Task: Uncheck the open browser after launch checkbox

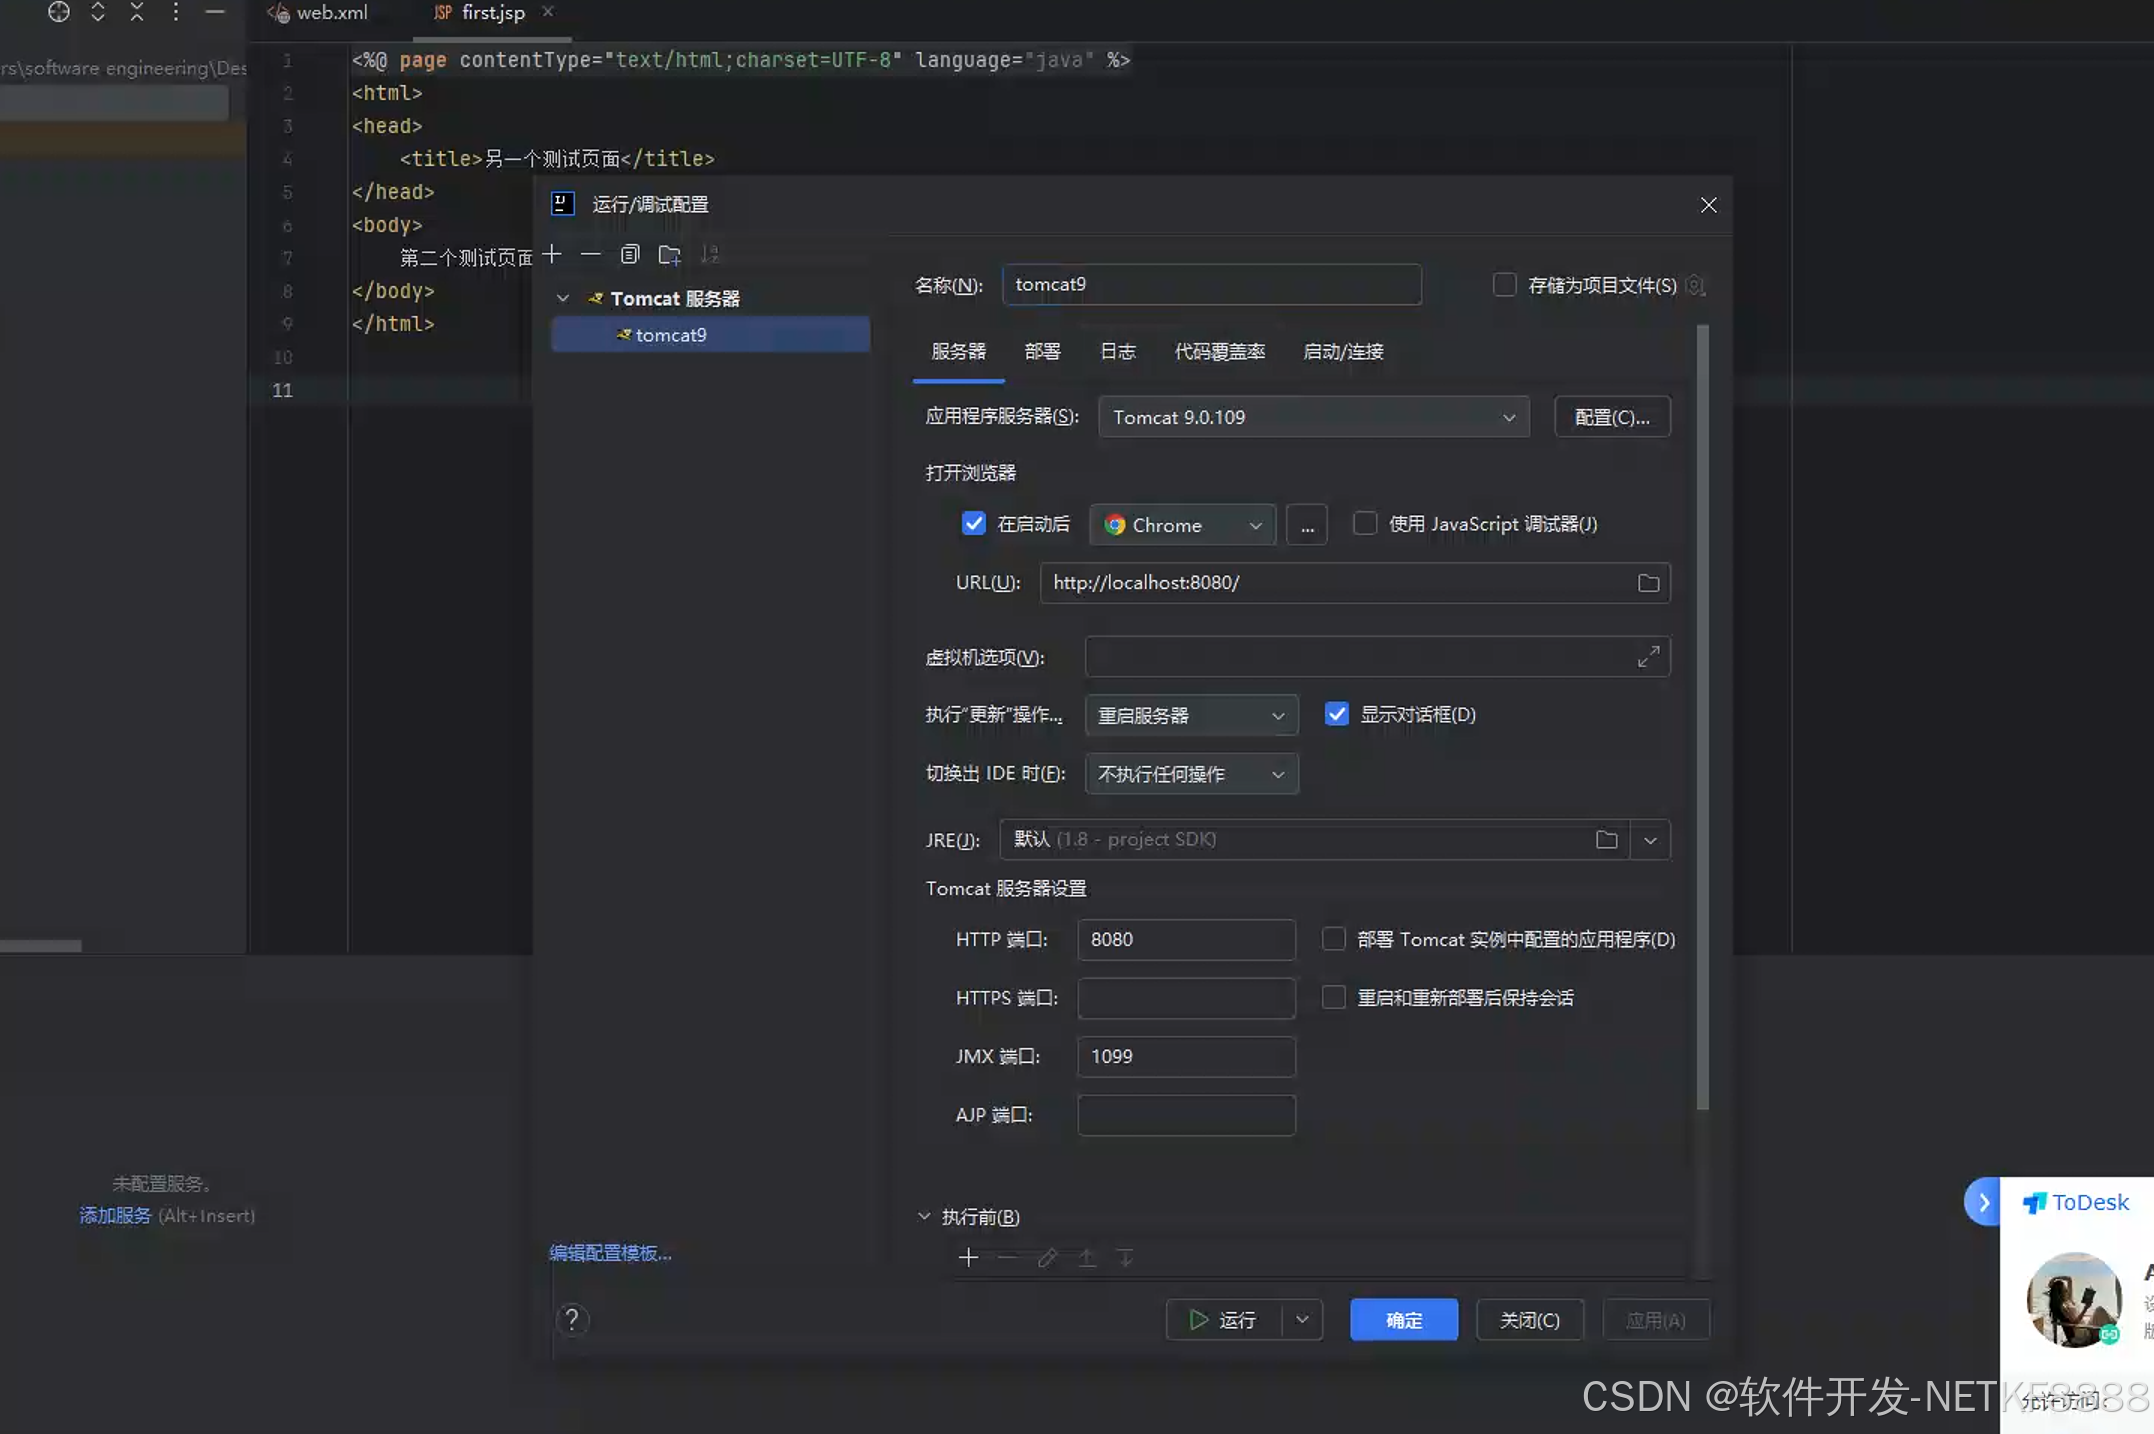Action: pyautogui.click(x=973, y=524)
